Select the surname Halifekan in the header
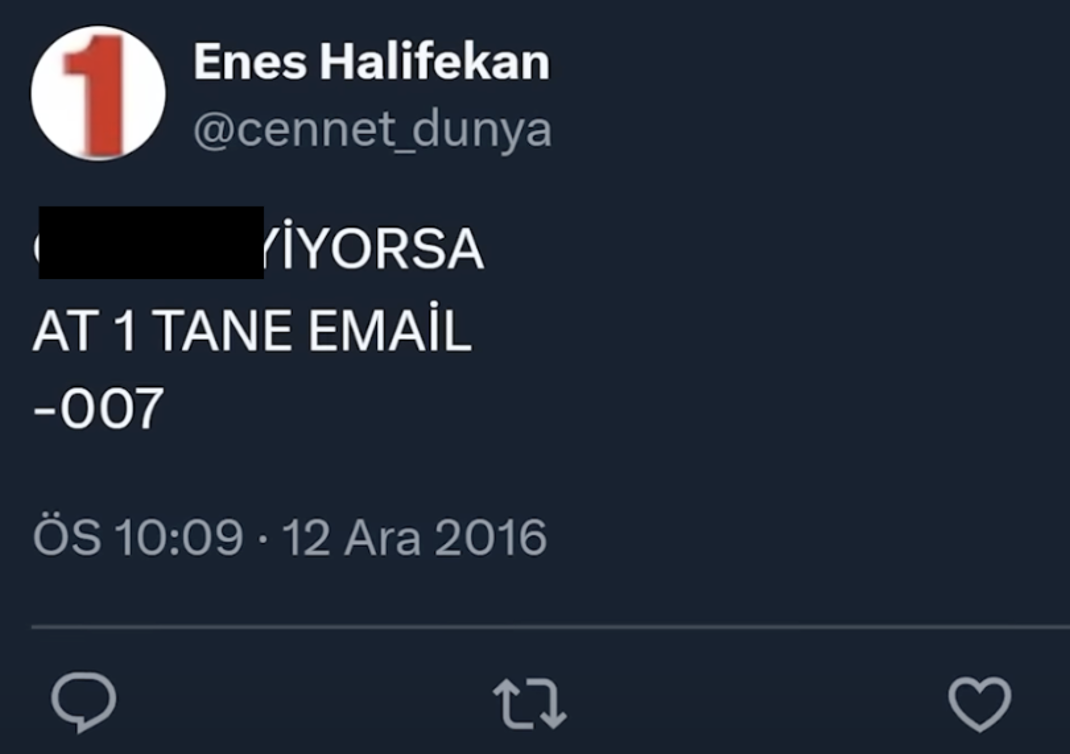The height and width of the screenshot is (754, 1070). click(x=435, y=61)
